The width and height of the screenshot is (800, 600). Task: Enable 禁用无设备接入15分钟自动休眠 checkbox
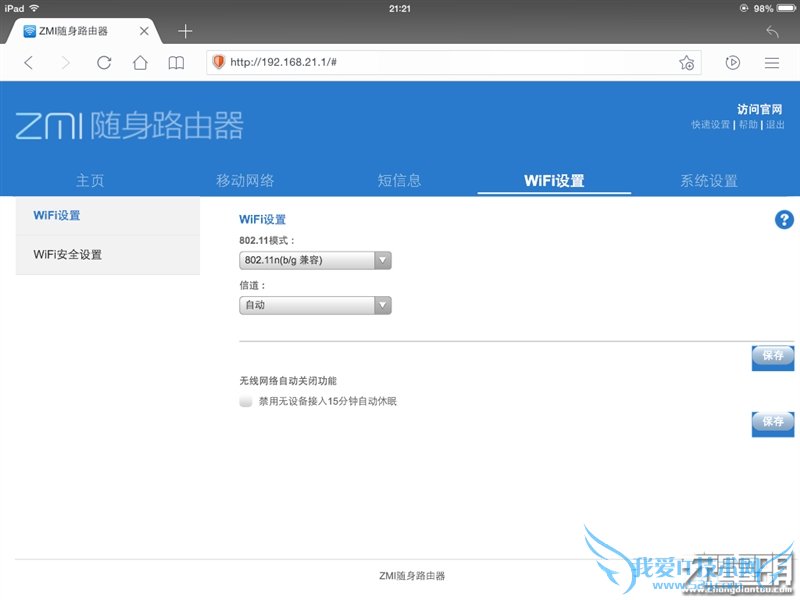click(246, 401)
